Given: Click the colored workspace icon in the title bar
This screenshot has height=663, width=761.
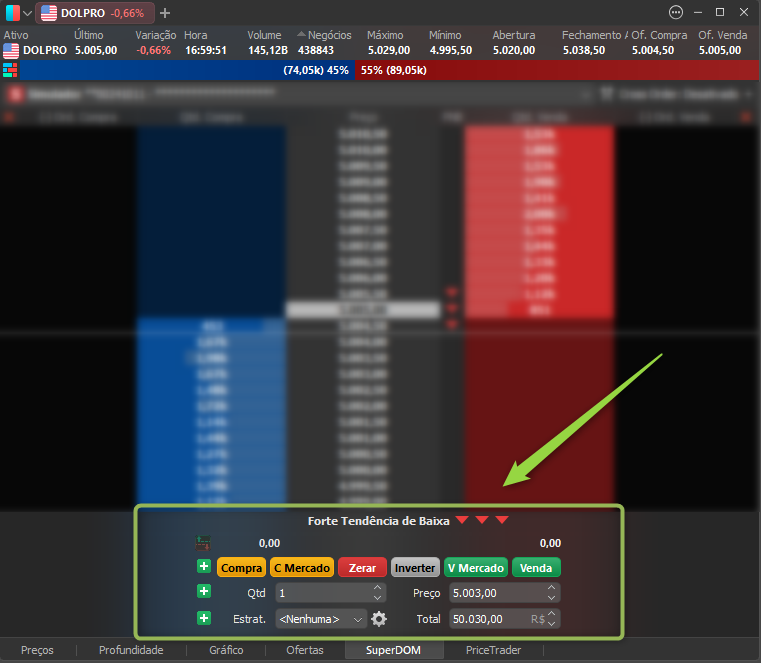Looking at the screenshot, I should [13, 13].
